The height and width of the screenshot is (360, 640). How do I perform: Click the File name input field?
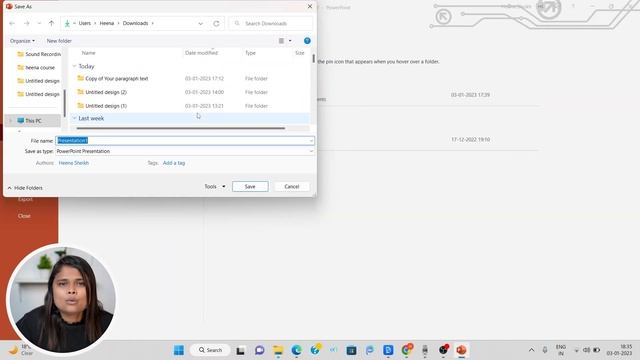(x=185, y=140)
